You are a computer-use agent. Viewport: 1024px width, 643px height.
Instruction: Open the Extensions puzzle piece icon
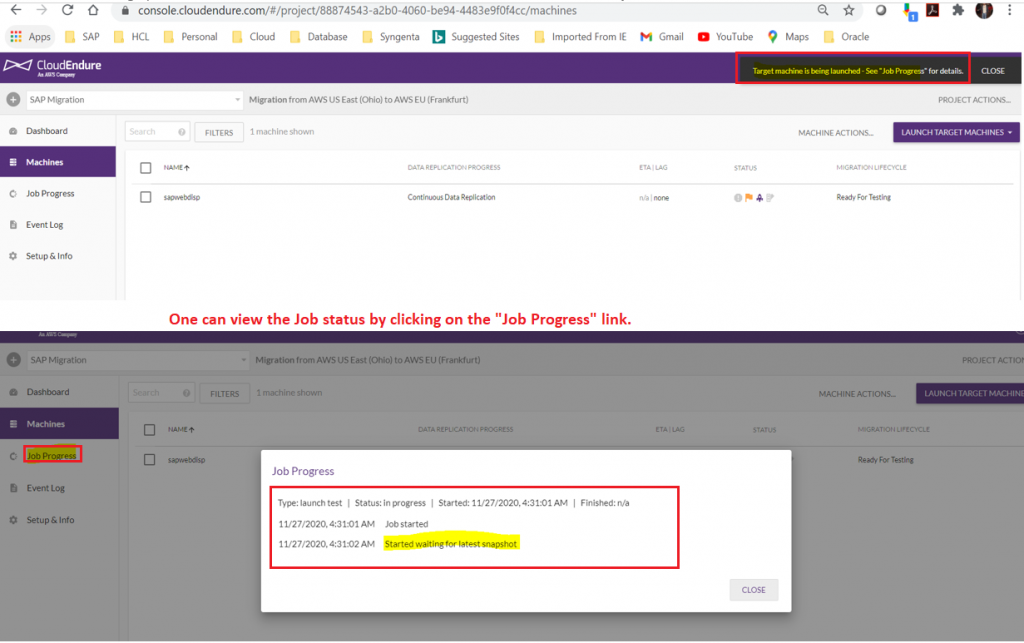click(958, 10)
